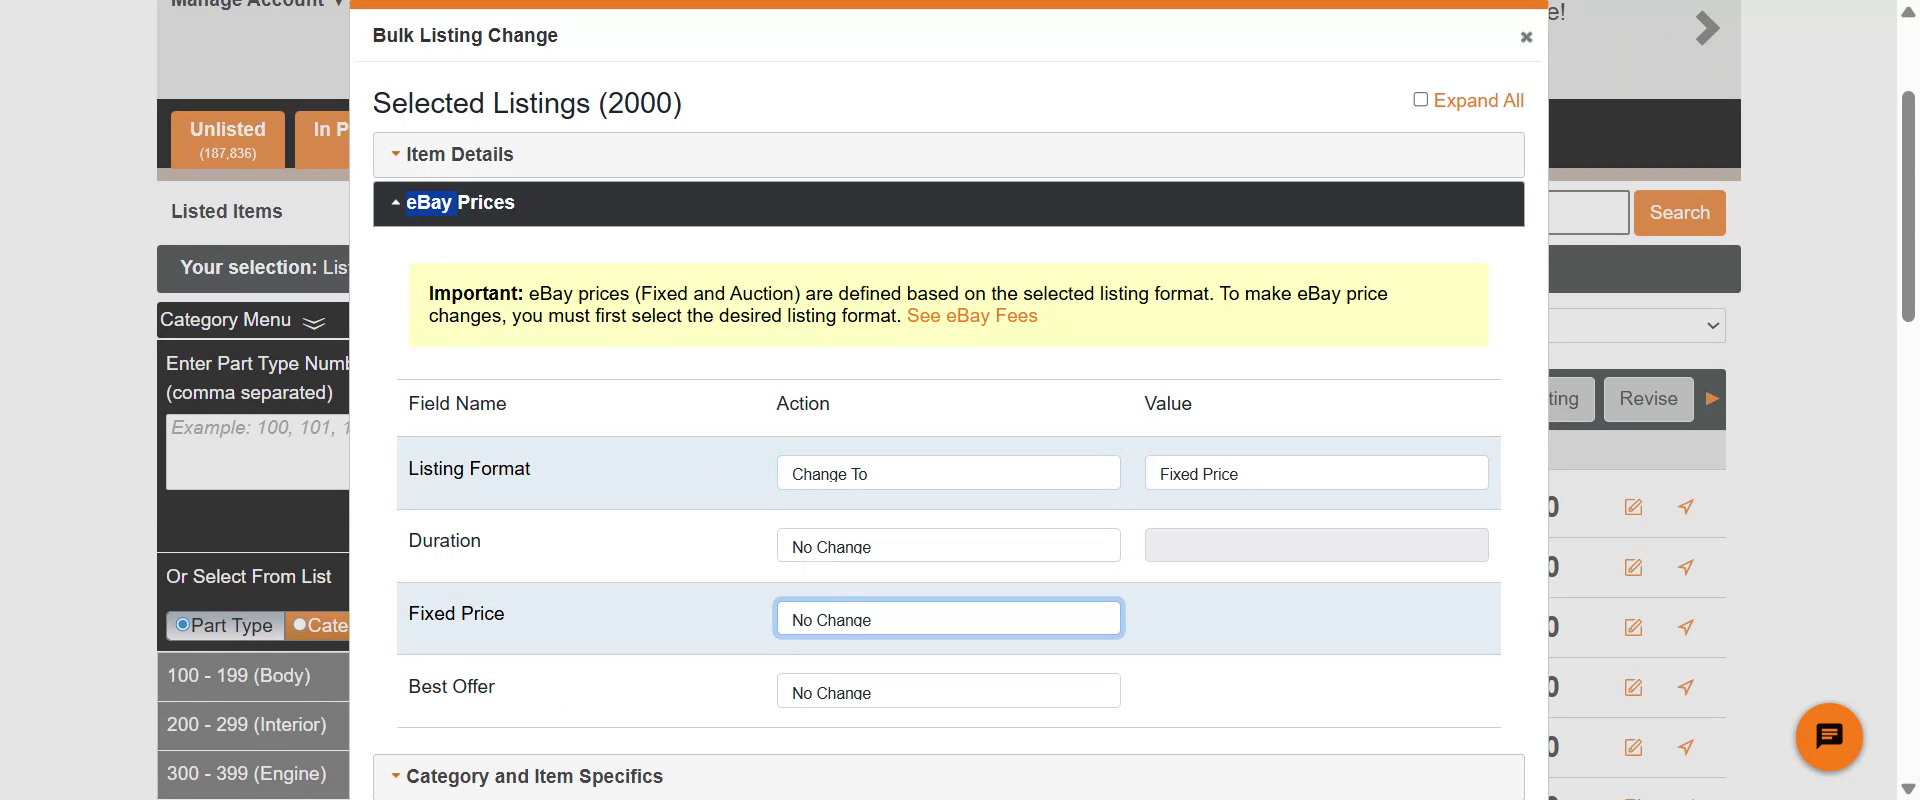
Task: Select the 200 - 299 (Interior) category
Action: click(253, 725)
